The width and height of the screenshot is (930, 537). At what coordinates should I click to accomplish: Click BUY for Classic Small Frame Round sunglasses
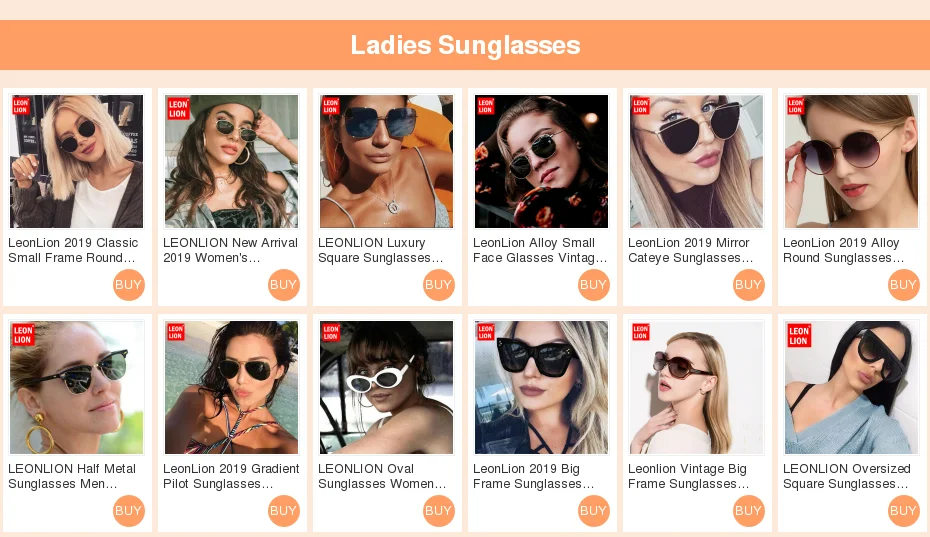point(129,285)
